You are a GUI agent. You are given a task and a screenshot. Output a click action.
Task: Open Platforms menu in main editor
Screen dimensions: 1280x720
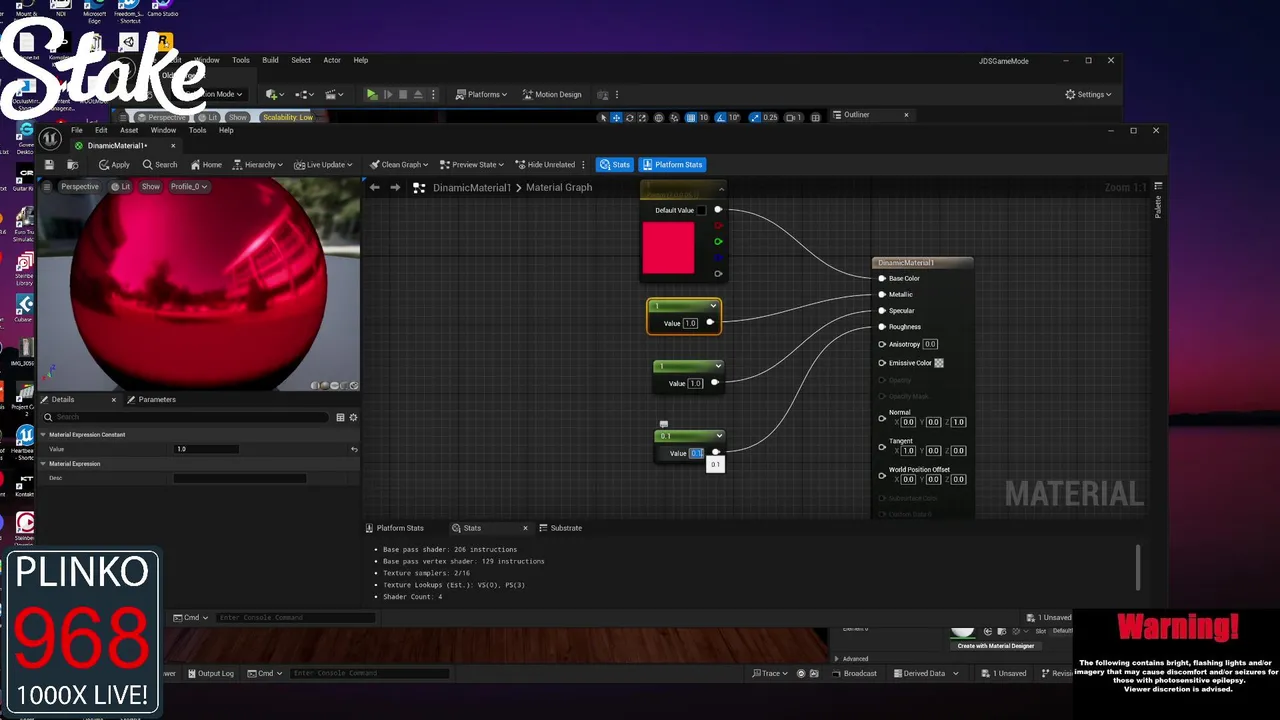pos(481,94)
